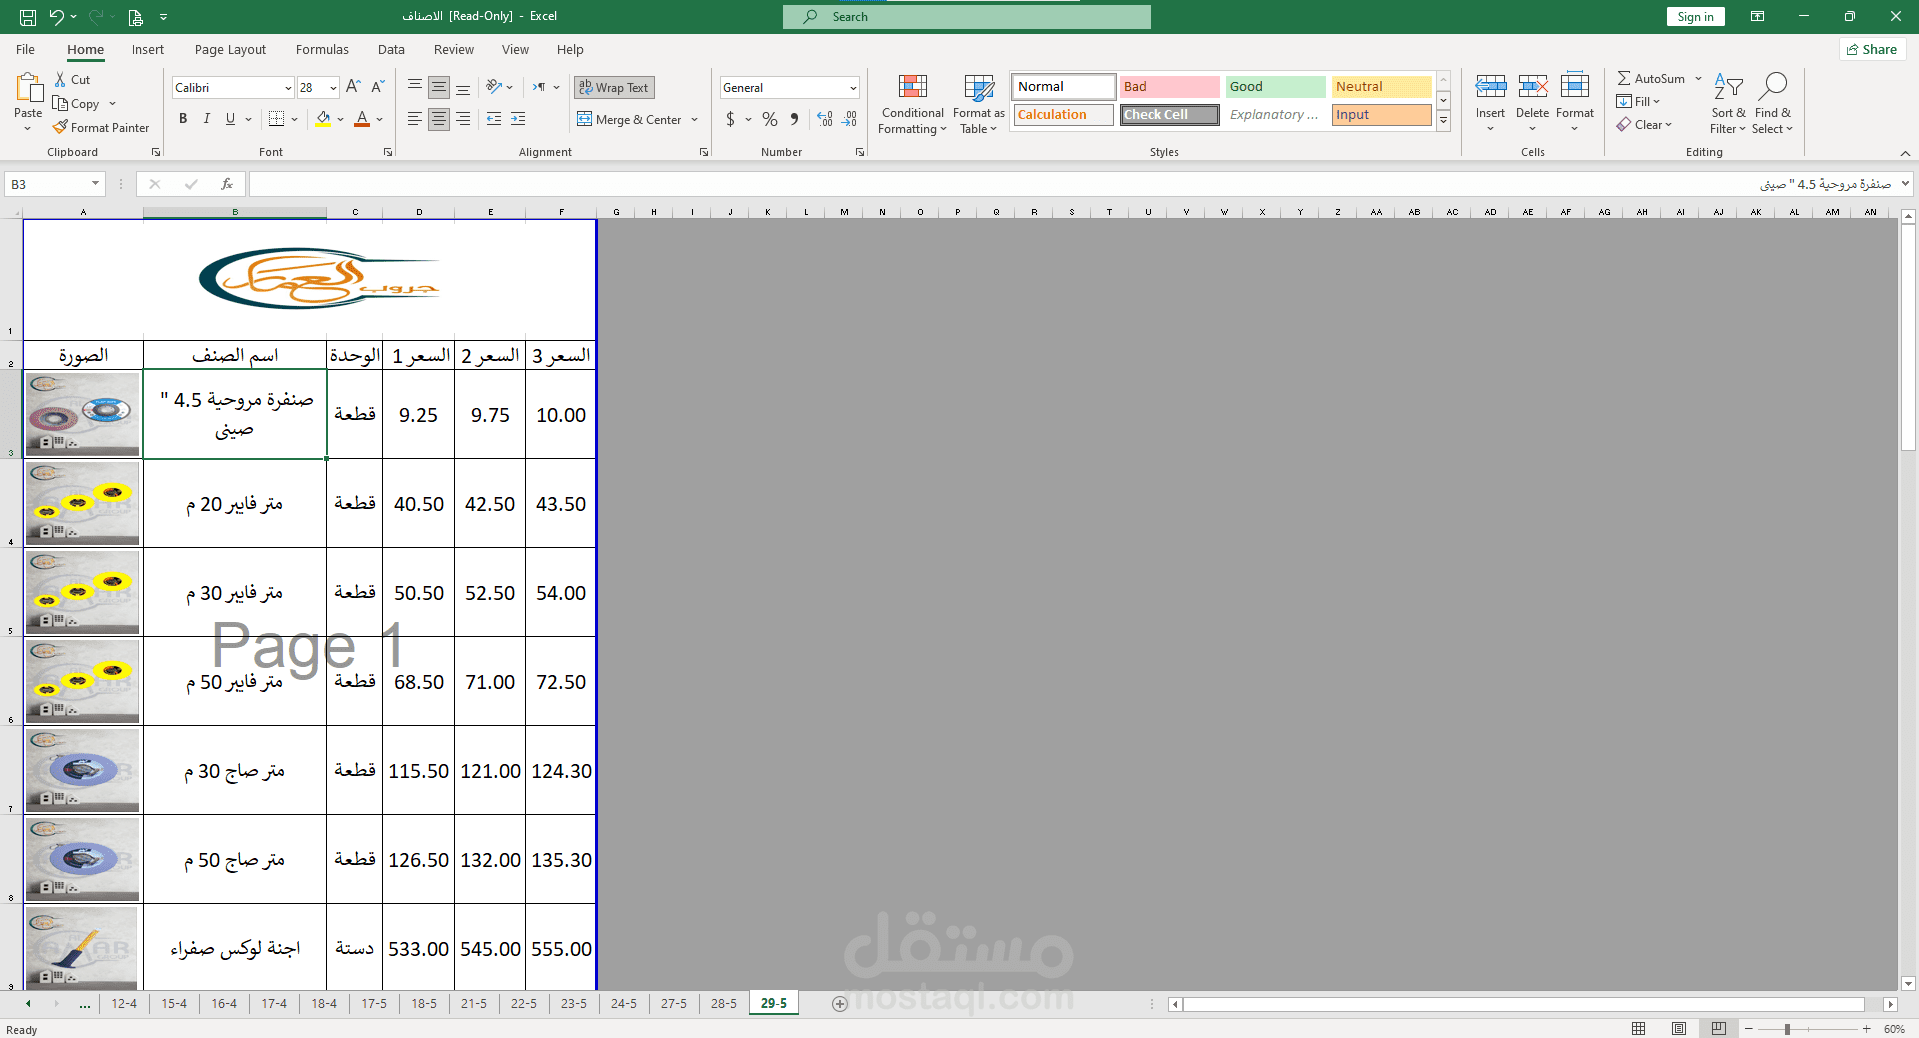Switch to Normal view in status bar
The width and height of the screenshot is (1919, 1038).
point(1638,1029)
